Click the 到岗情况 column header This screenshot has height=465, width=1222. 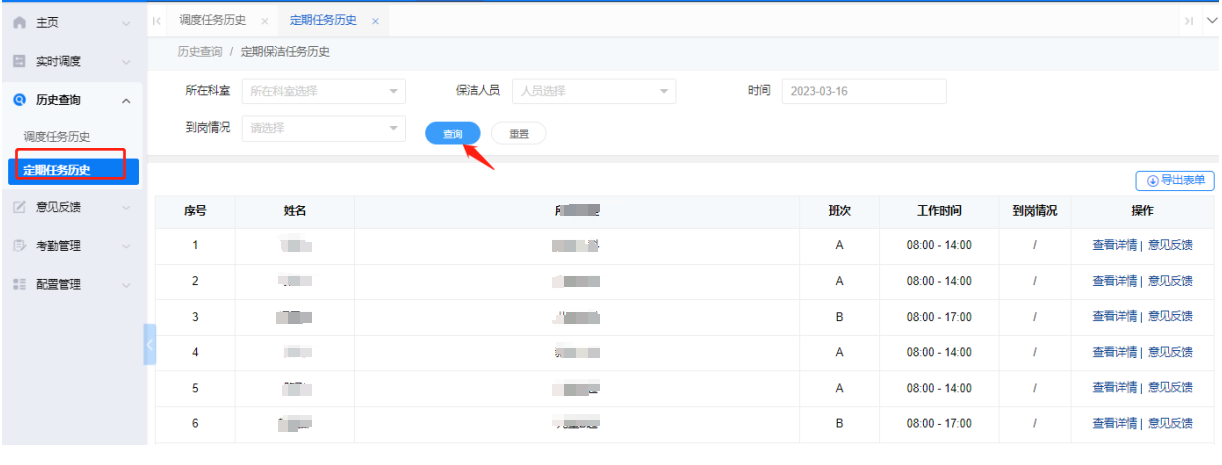[x=1034, y=211]
